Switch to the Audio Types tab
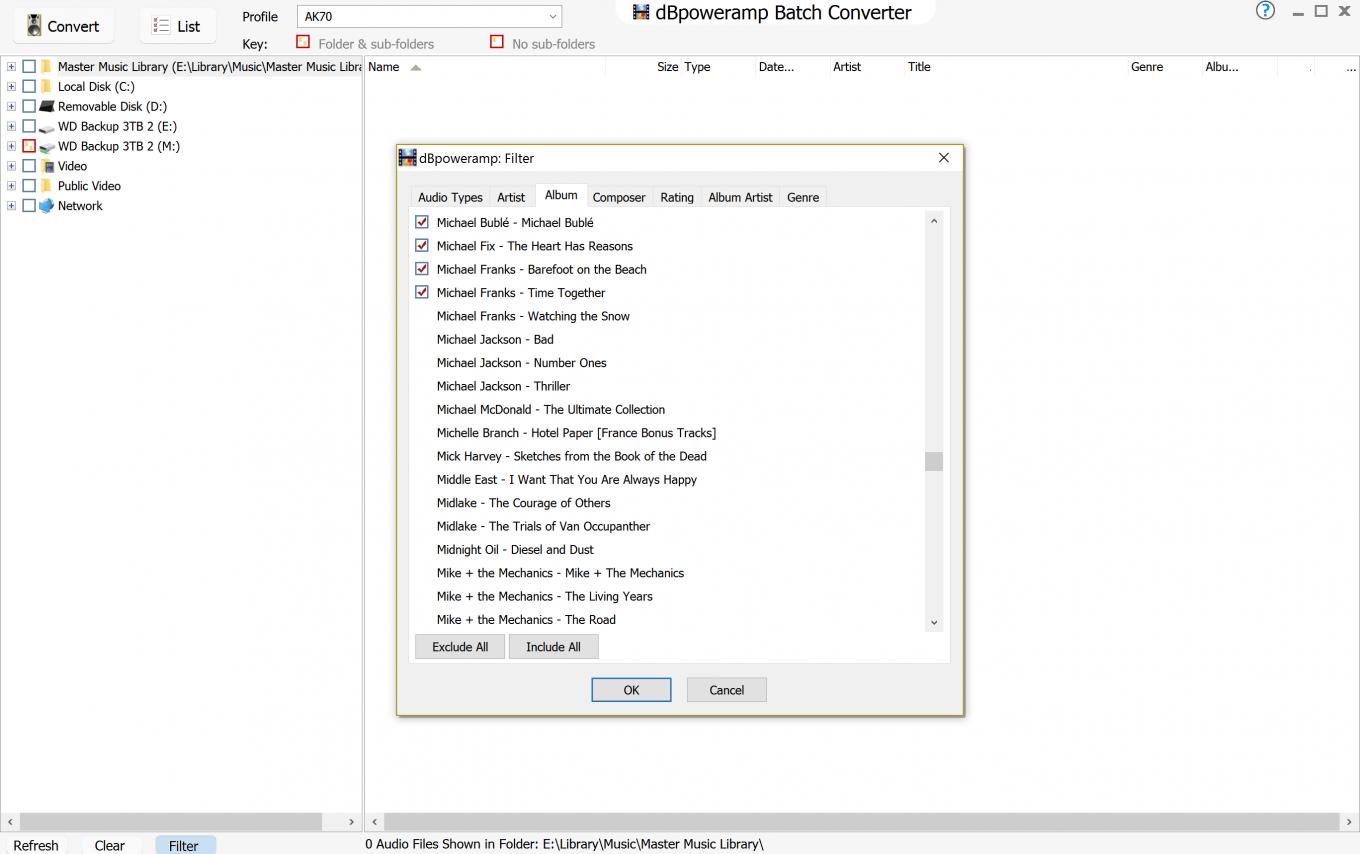Screen dimensions: 1360x854 click(x=450, y=197)
